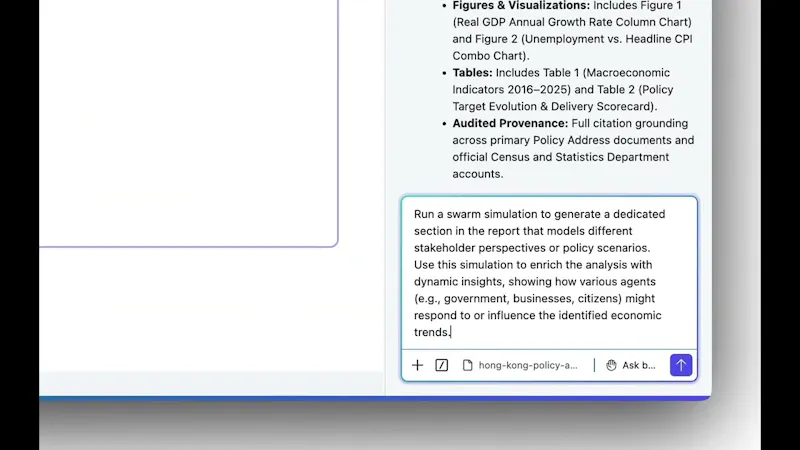Click the hand icon beside Ask b...
This screenshot has height=450, width=800.
click(x=611, y=365)
